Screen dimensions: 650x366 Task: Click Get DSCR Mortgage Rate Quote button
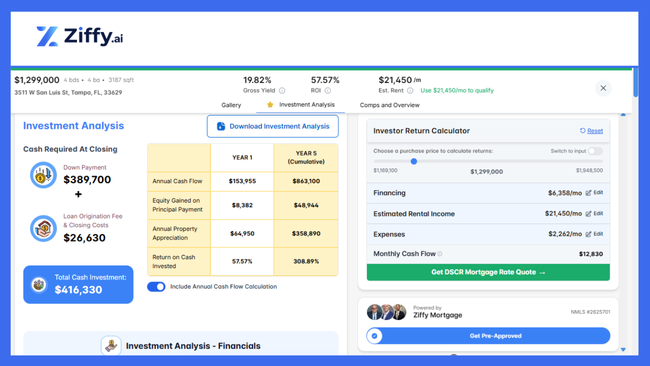point(488,272)
